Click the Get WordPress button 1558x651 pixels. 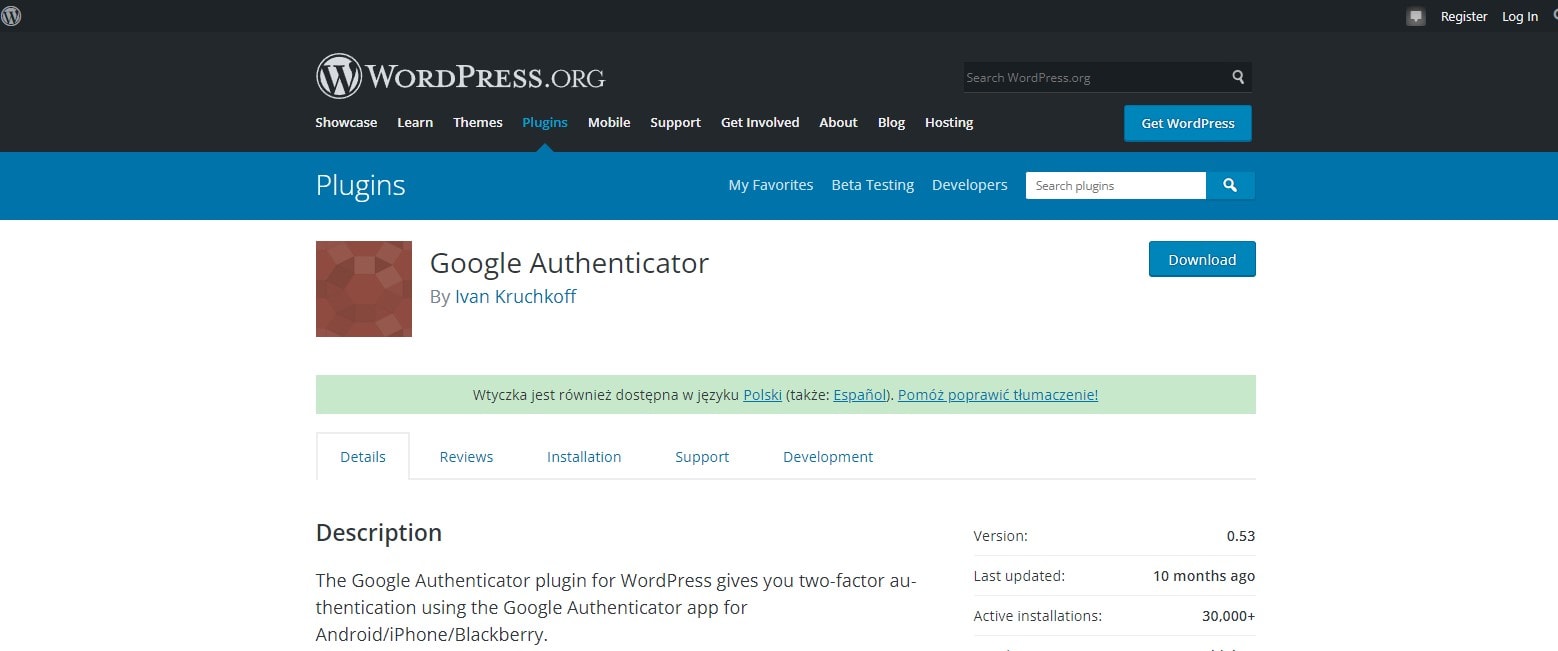[x=1188, y=123]
